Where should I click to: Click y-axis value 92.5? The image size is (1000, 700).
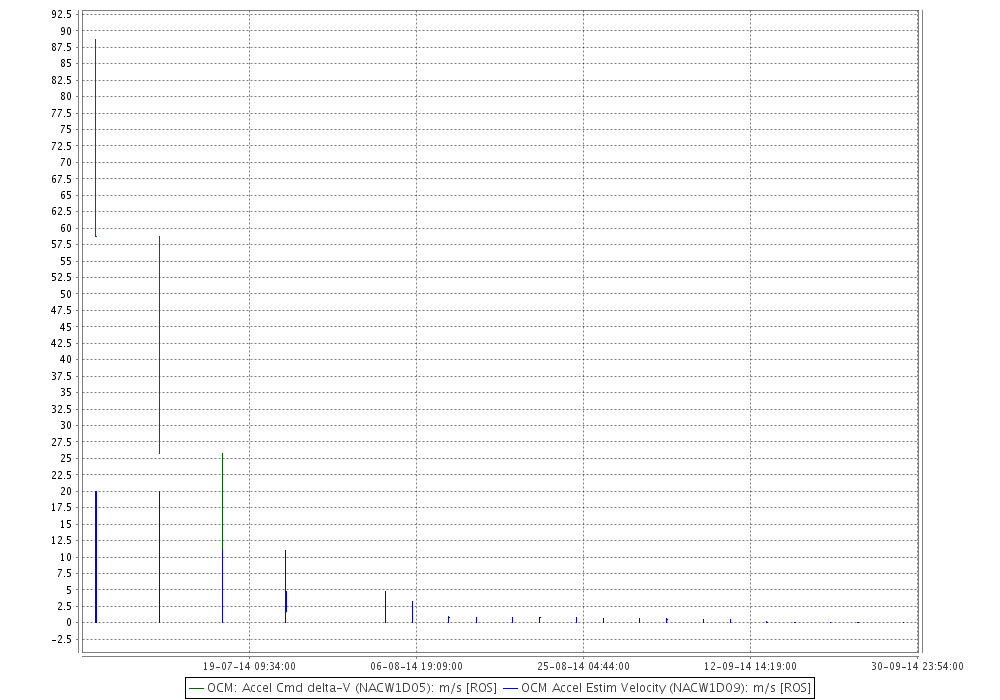point(62,14)
